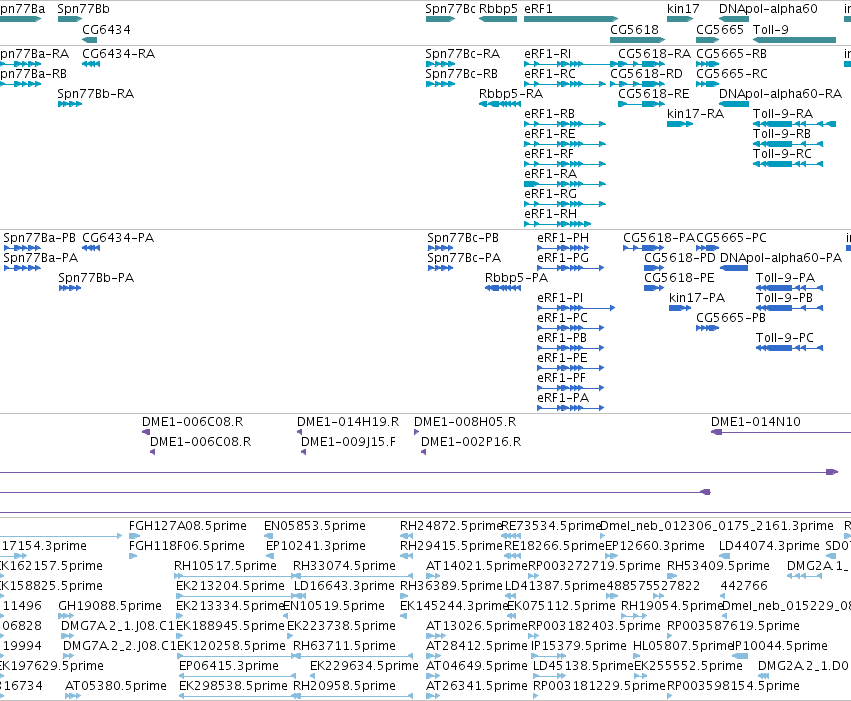The image size is (851, 701).
Task: Select the DME1-014H19.R clone label
Action: click(x=348, y=422)
